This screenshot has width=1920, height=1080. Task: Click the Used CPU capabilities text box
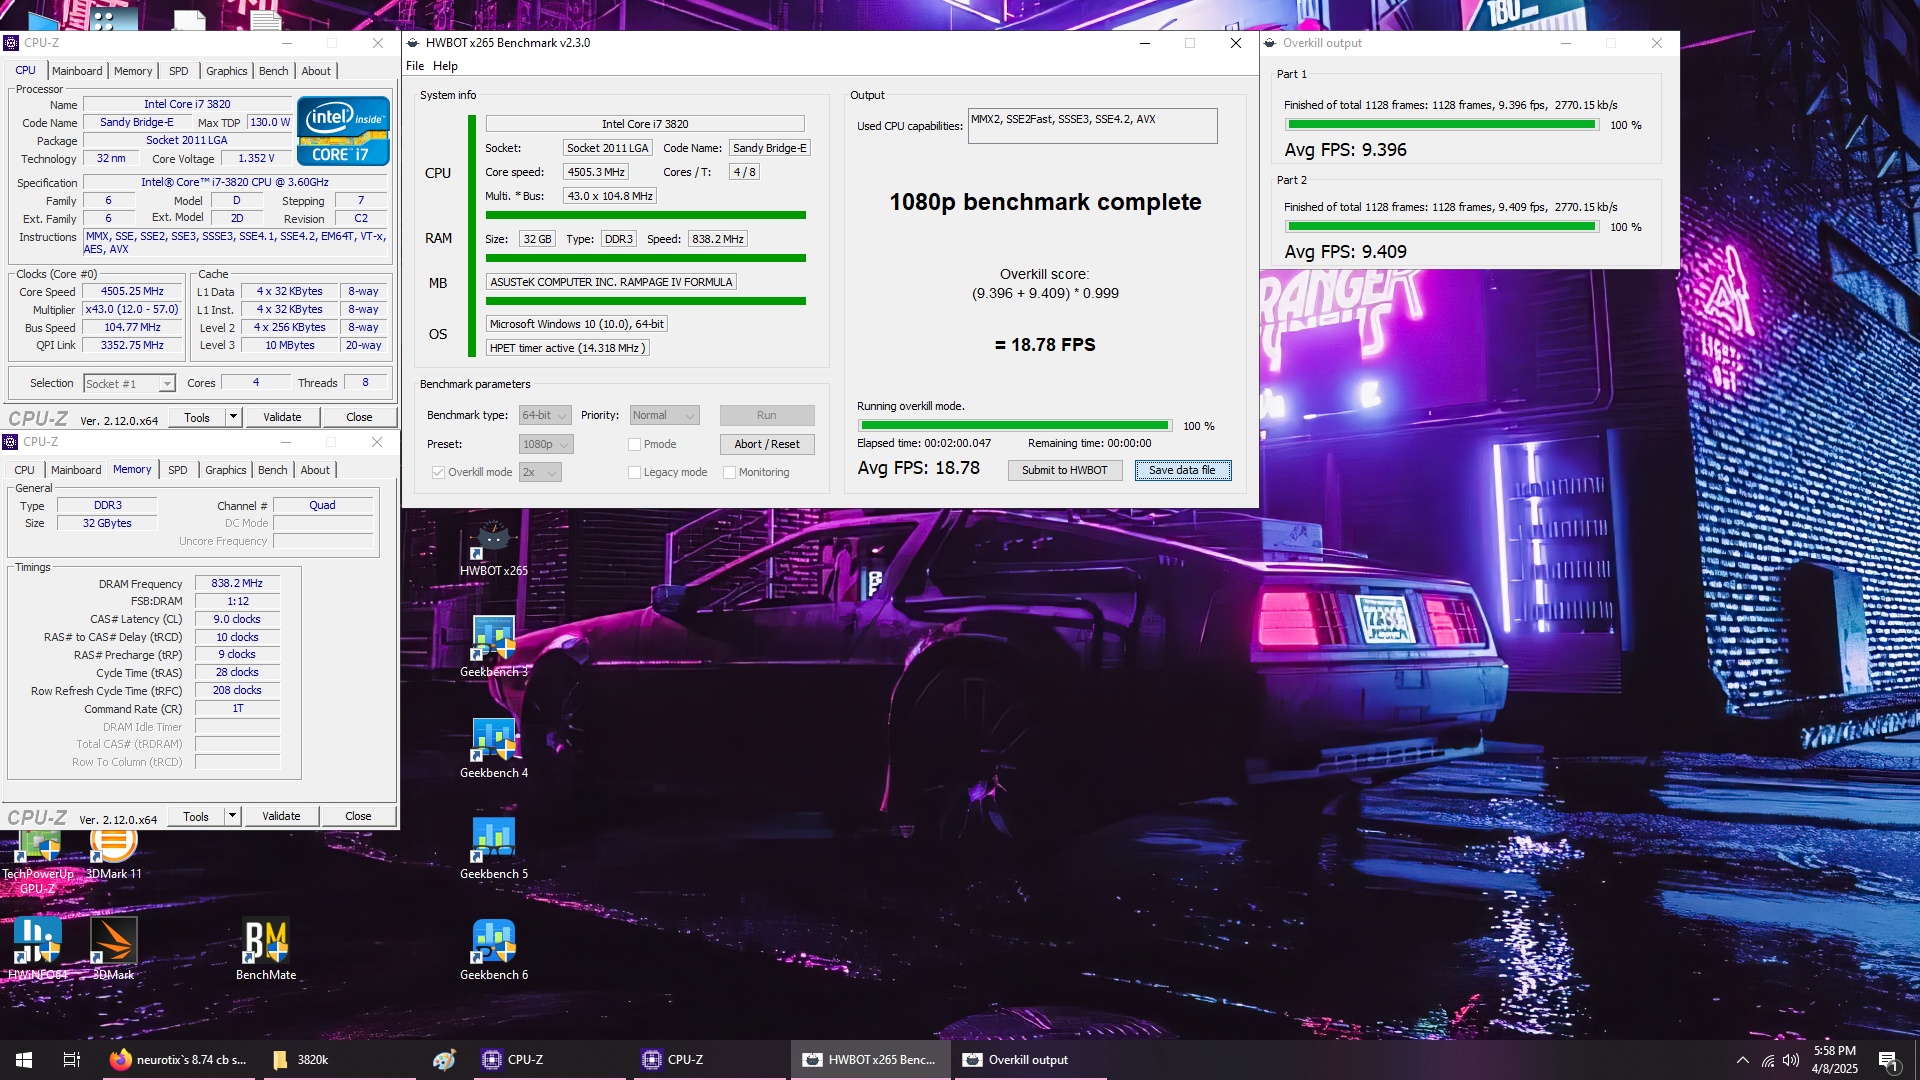1092,126
